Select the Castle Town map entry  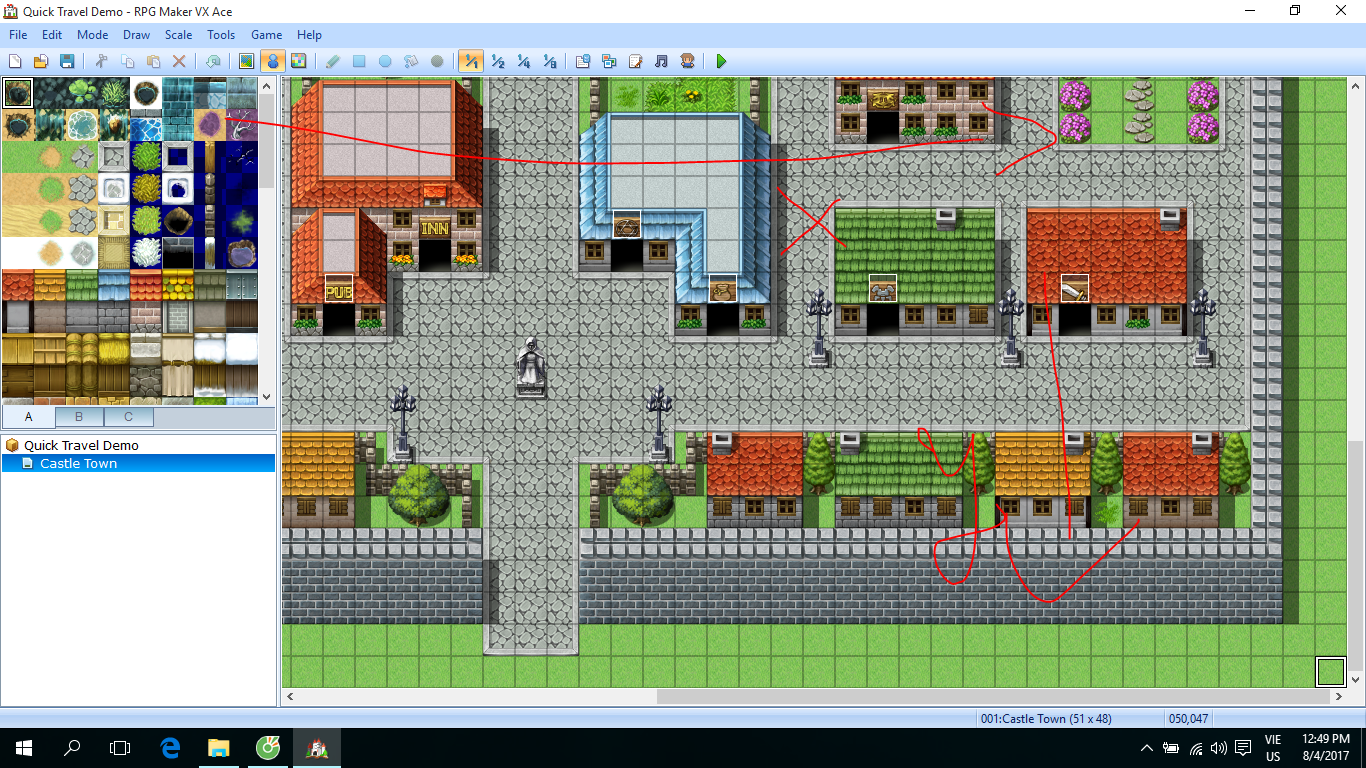(x=78, y=464)
